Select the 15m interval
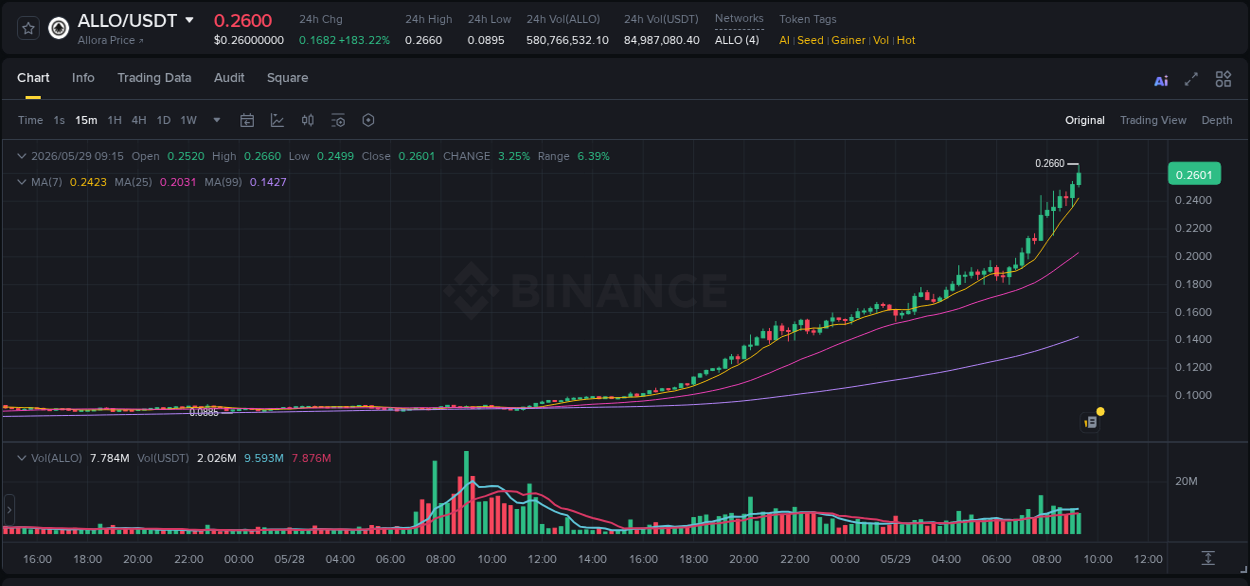1250x586 pixels. 86,120
